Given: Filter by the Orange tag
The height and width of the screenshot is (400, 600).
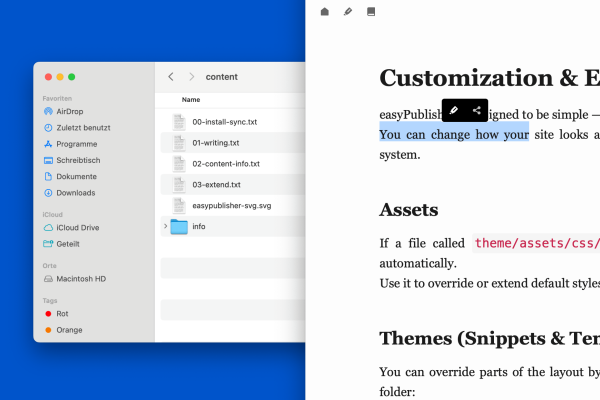Looking at the screenshot, I should (x=69, y=329).
